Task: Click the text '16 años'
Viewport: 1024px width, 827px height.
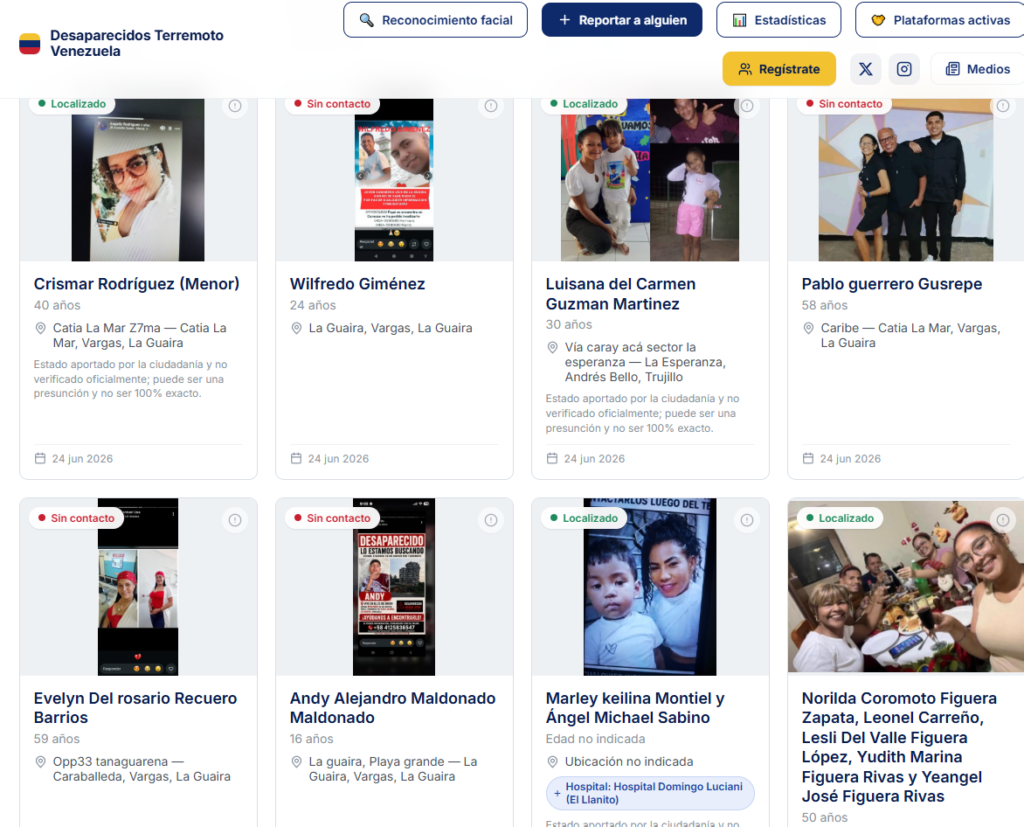Action: click(x=312, y=739)
